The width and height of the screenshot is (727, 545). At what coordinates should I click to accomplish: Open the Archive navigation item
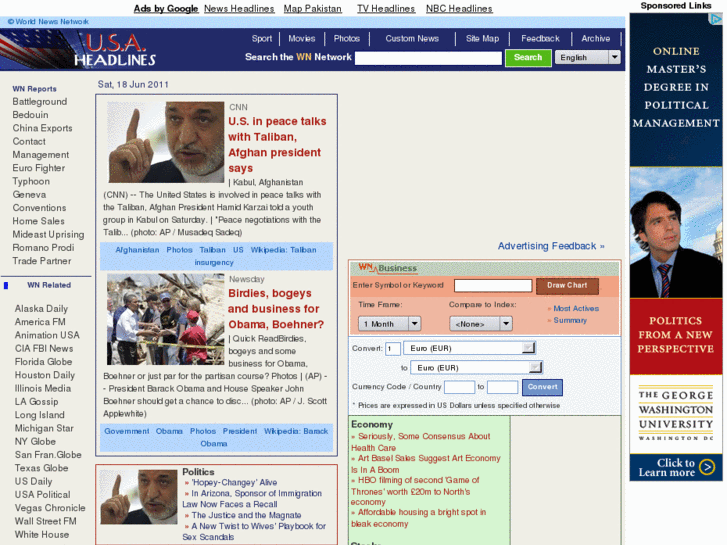point(595,38)
